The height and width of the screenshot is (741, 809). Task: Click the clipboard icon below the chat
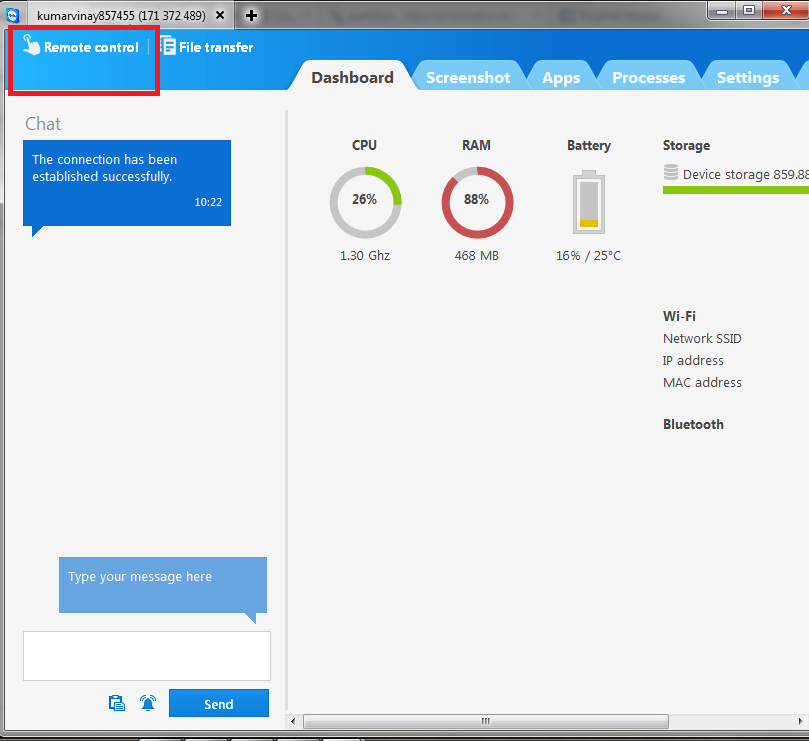117,703
